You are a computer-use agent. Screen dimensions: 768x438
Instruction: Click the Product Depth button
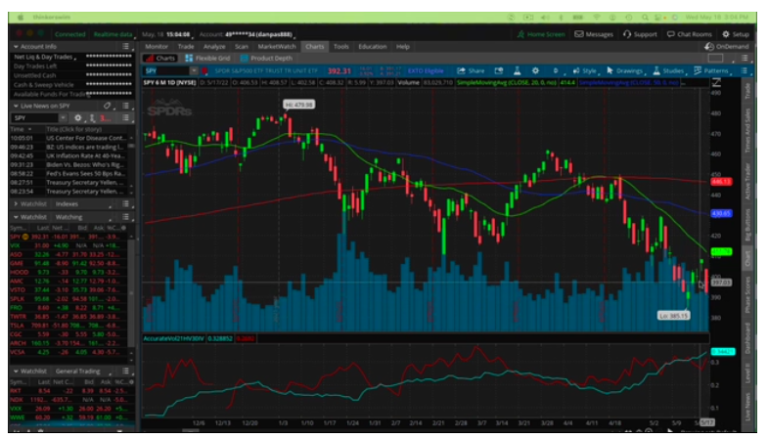[x=273, y=59]
